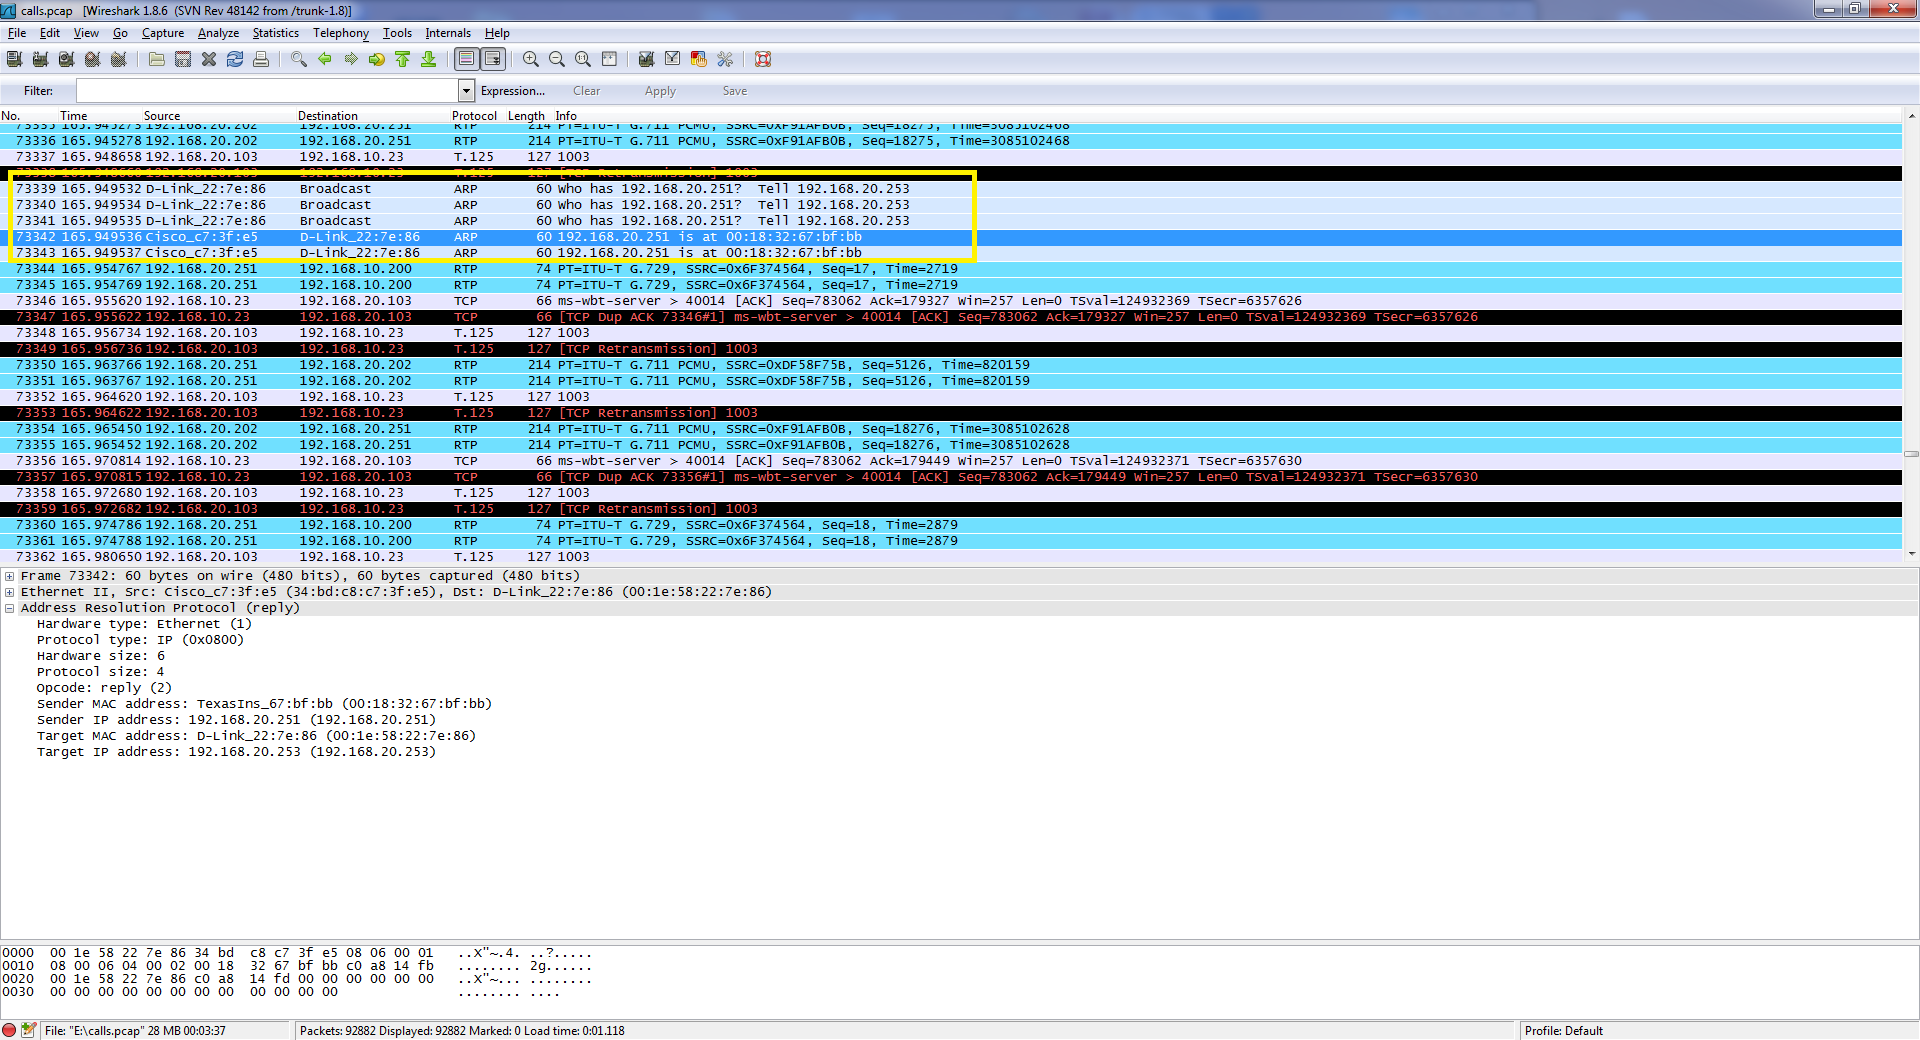This screenshot has height=1040, width=1920.
Task: Click the Help lifebuoy icon
Action: click(763, 60)
